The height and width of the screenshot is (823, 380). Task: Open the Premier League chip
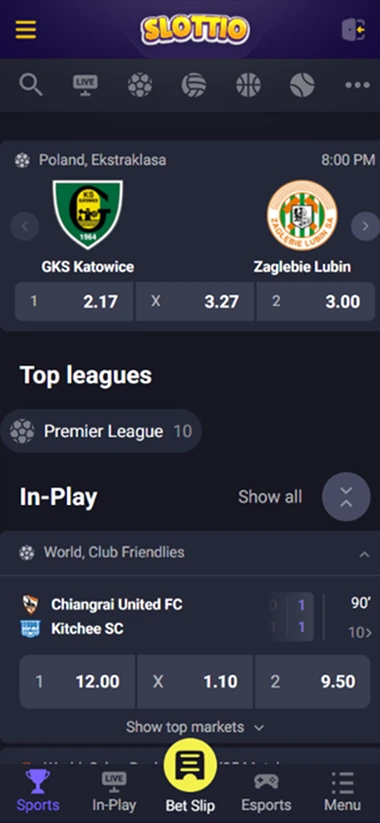(x=101, y=431)
